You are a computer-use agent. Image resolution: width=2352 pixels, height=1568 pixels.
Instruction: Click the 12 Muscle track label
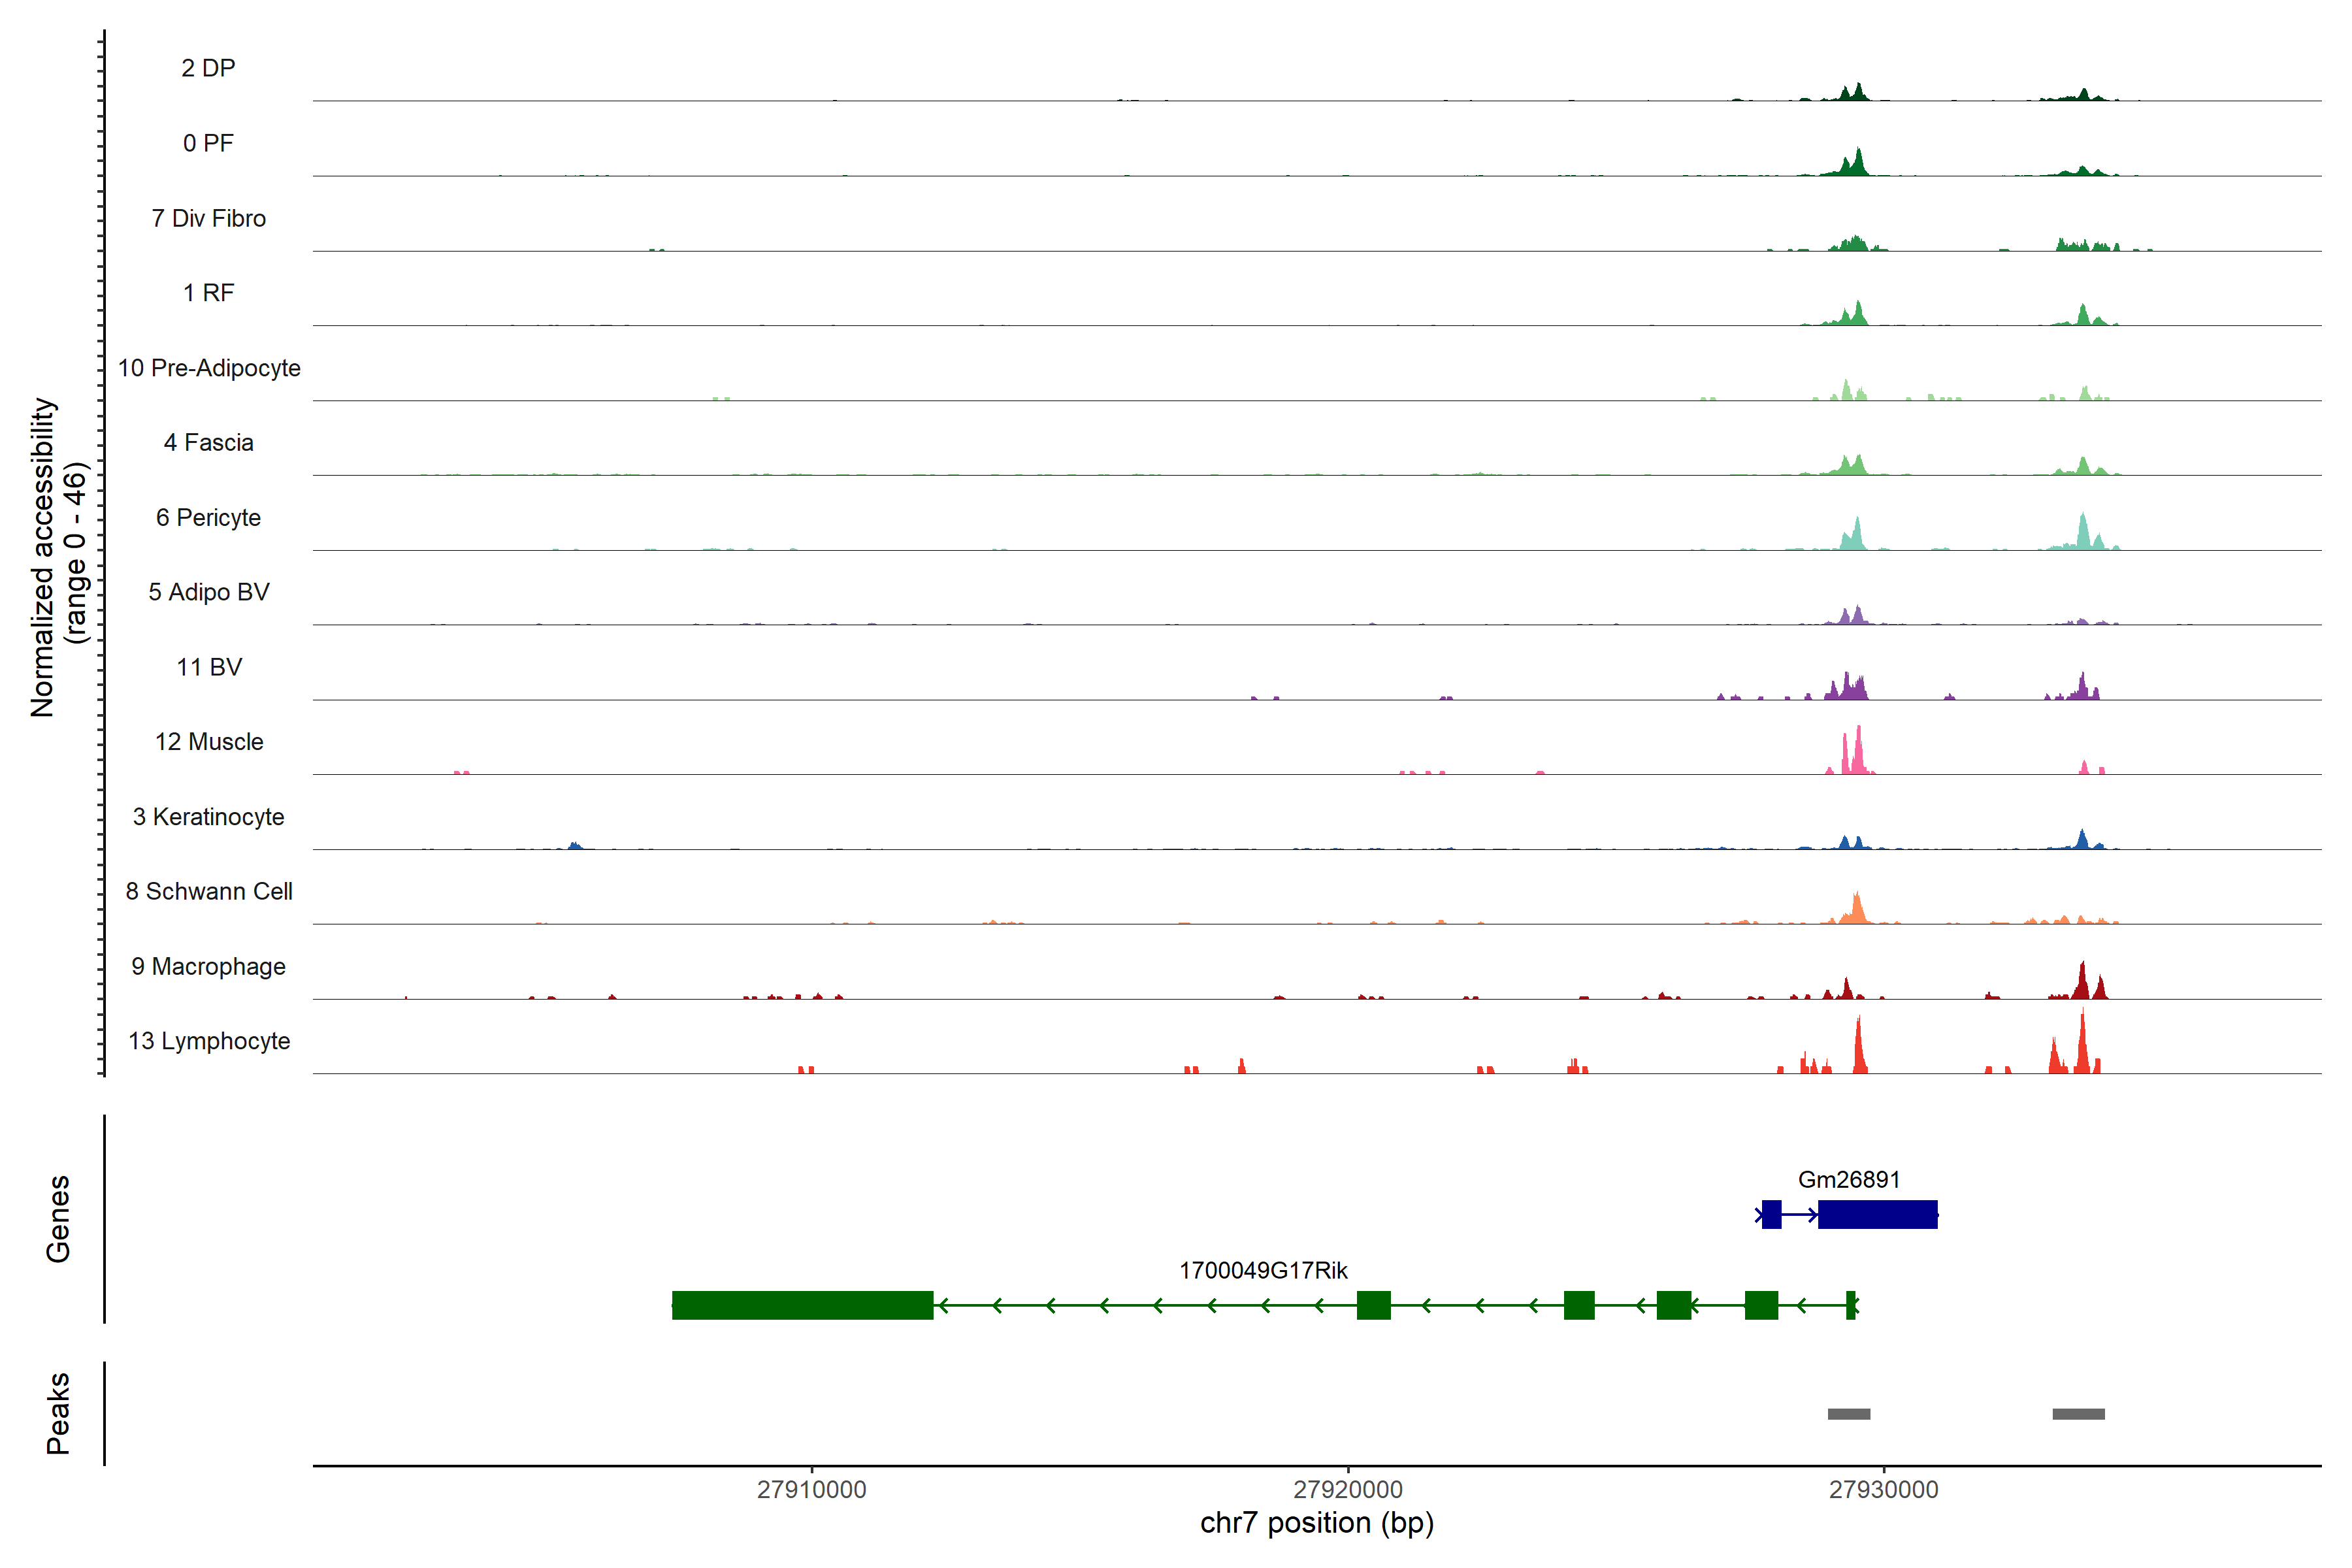(209, 742)
